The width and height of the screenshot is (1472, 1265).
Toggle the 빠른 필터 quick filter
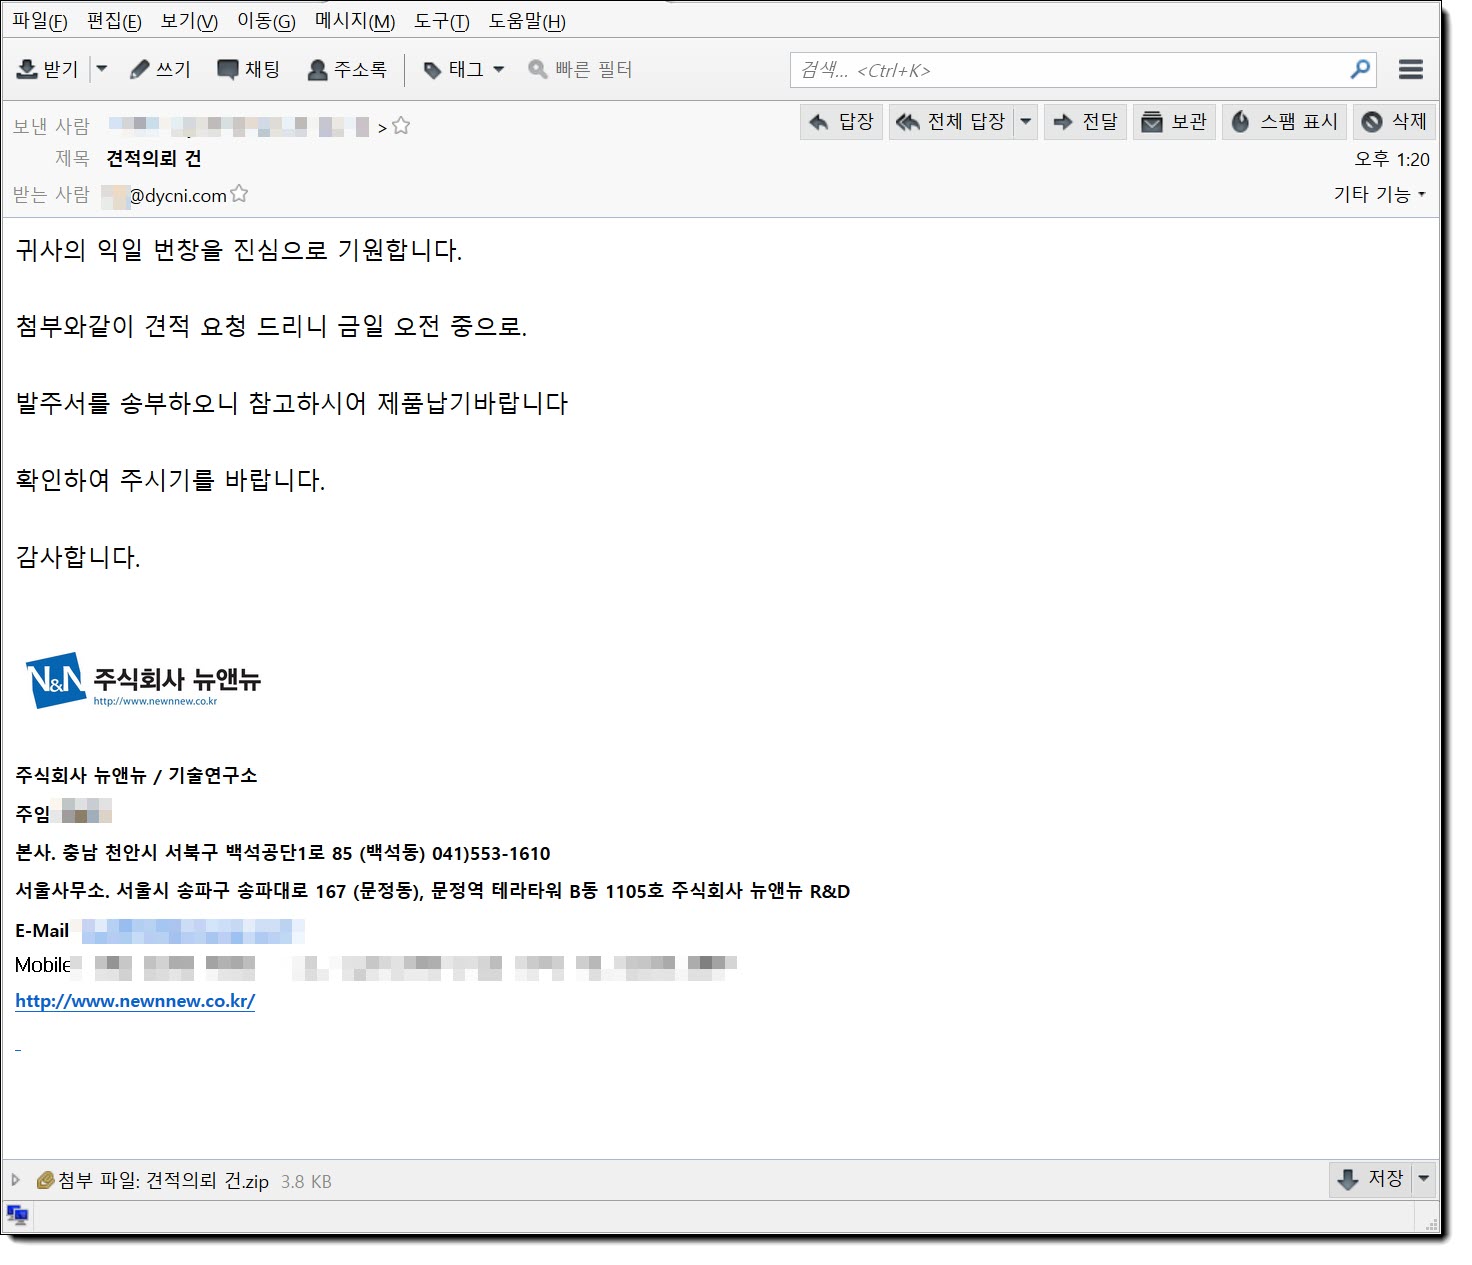(x=580, y=69)
